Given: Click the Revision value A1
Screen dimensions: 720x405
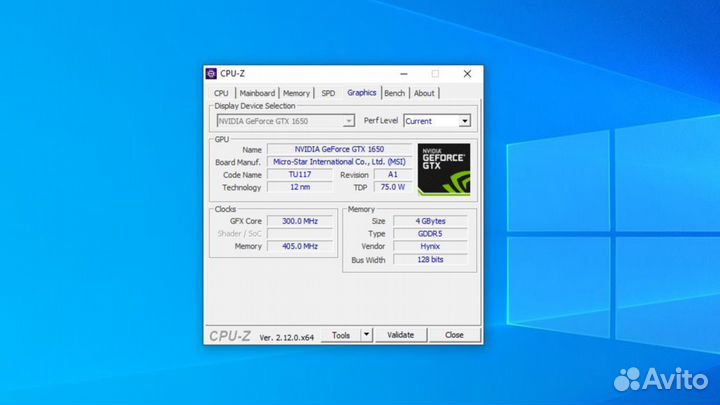Looking at the screenshot, I should pos(393,174).
